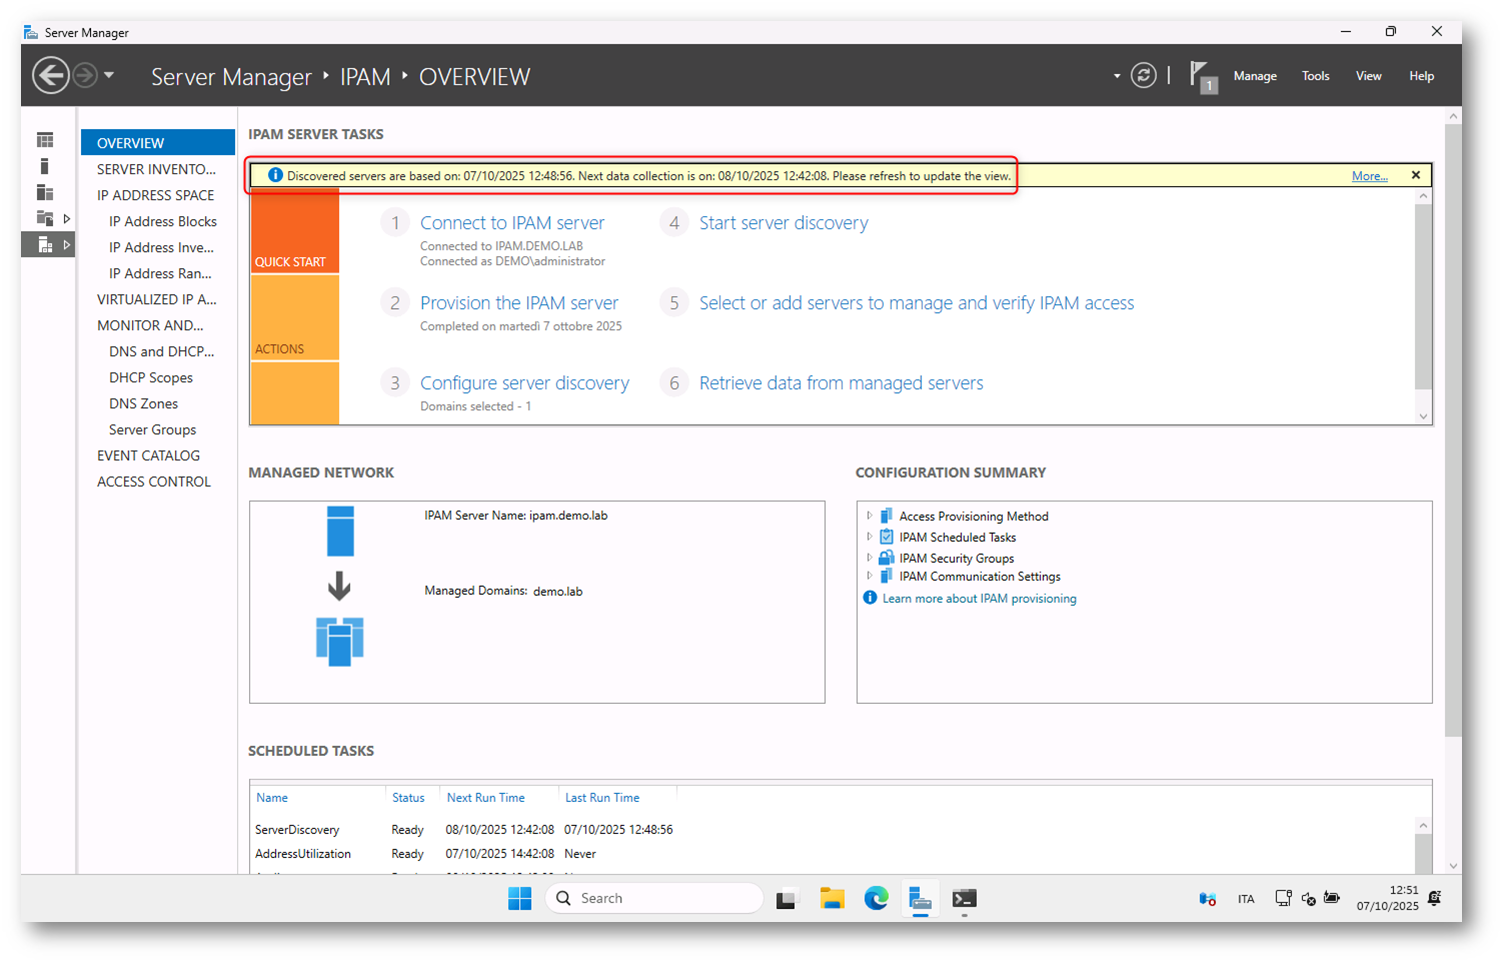Viewport: 1504px width, 964px height.
Task: Open the Tools menu
Action: click(x=1315, y=76)
